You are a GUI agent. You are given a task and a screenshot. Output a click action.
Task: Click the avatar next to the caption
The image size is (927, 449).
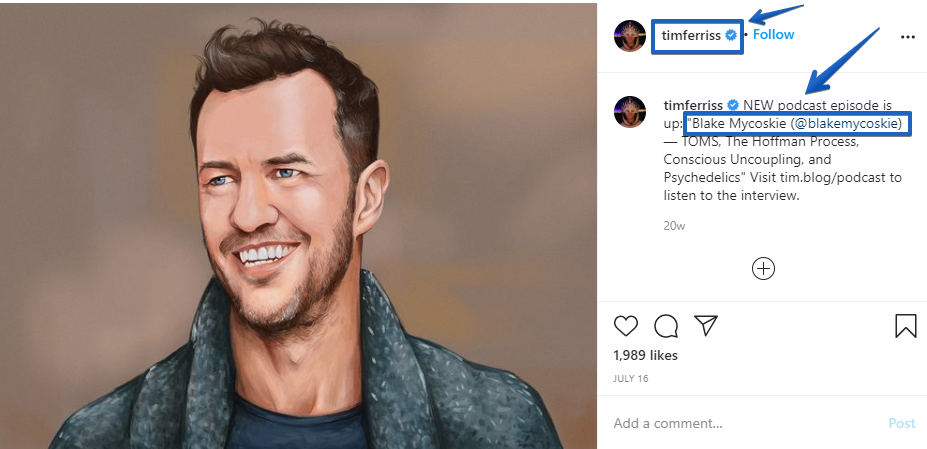631,114
